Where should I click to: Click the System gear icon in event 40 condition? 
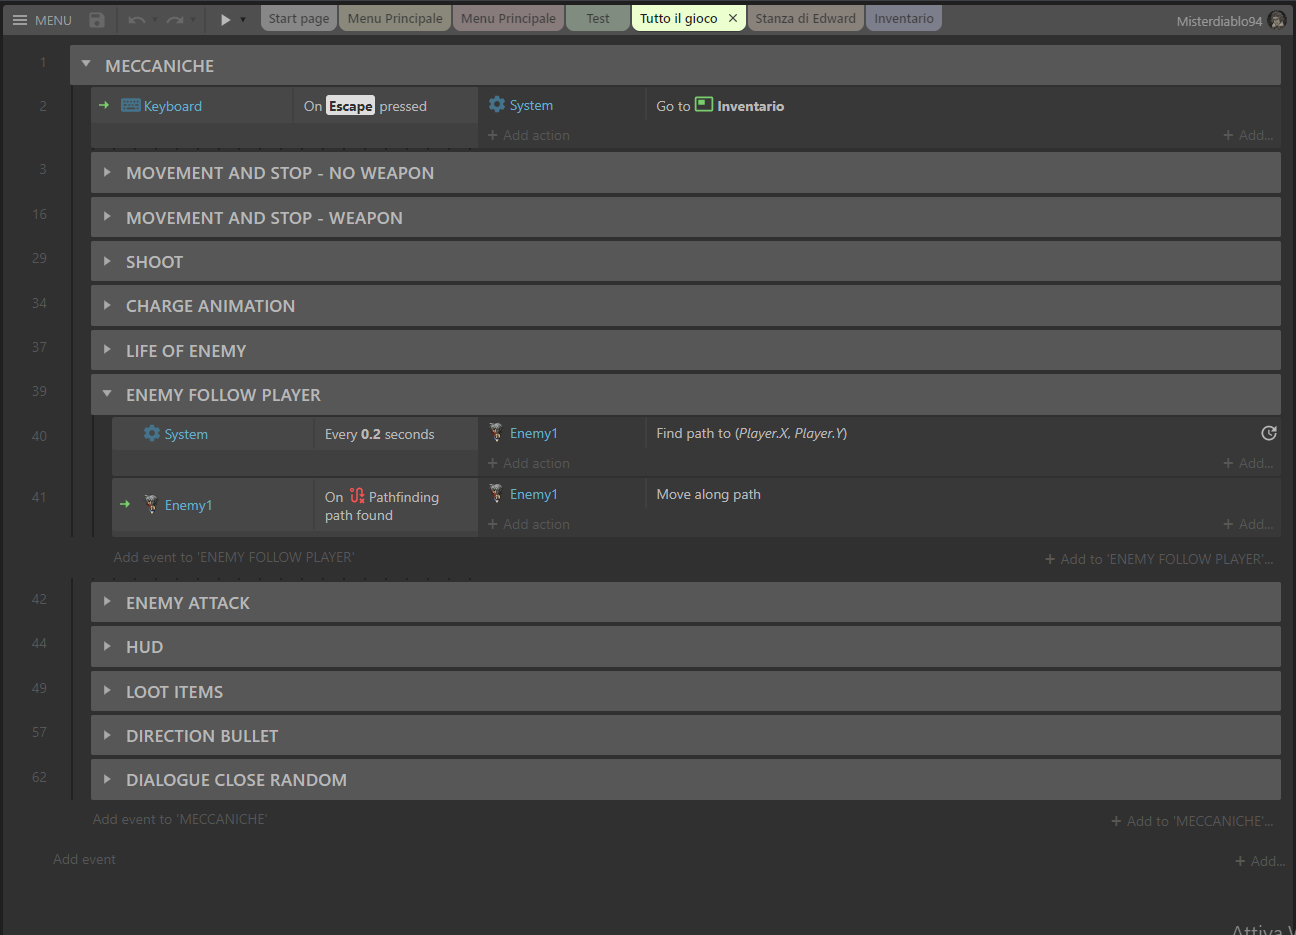[x=152, y=433]
